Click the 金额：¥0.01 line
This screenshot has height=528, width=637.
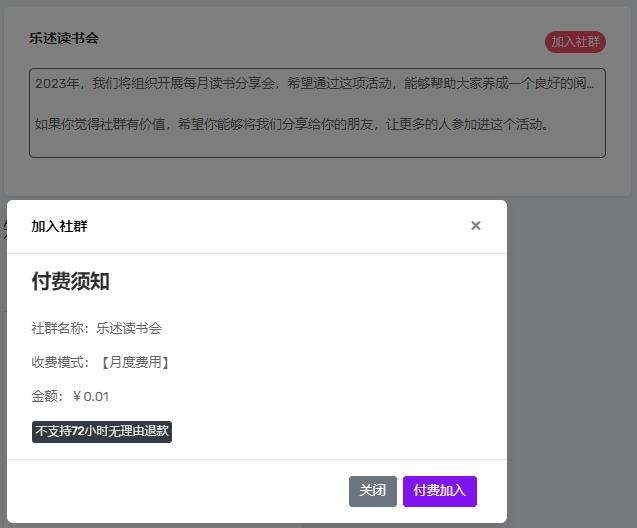(70, 396)
